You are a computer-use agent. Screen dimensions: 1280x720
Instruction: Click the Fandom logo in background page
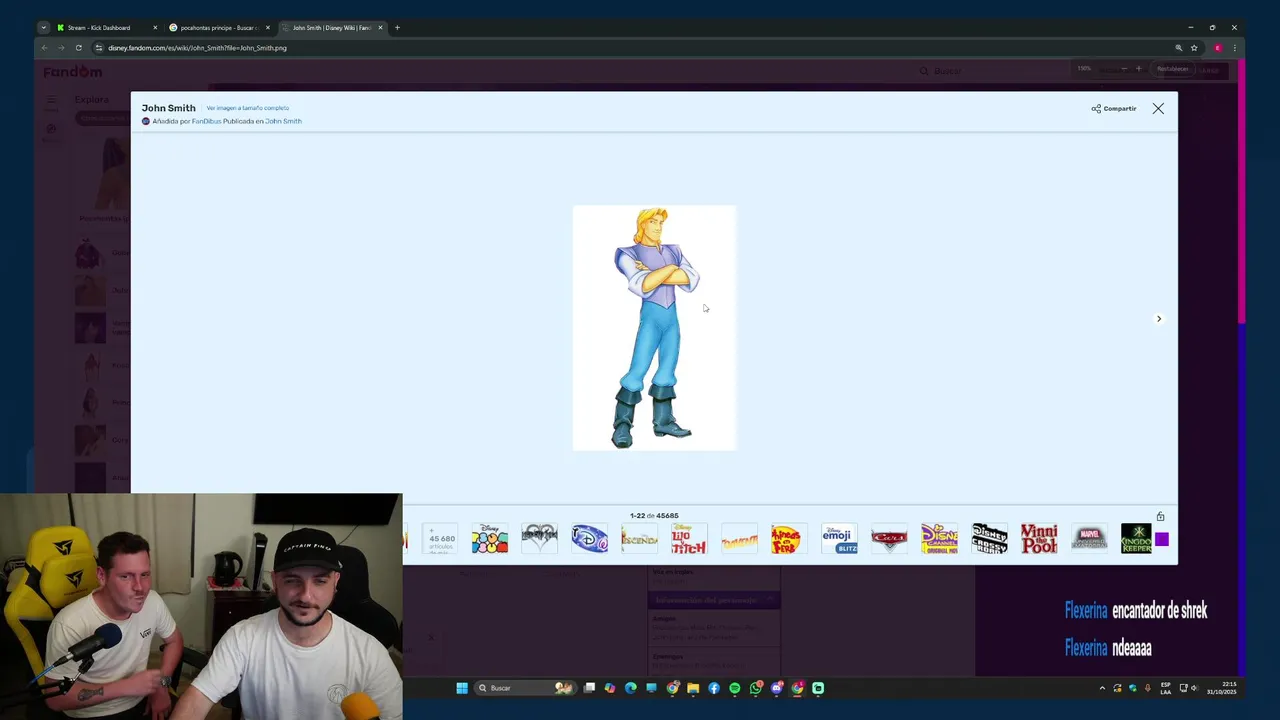(x=73, y=72)
